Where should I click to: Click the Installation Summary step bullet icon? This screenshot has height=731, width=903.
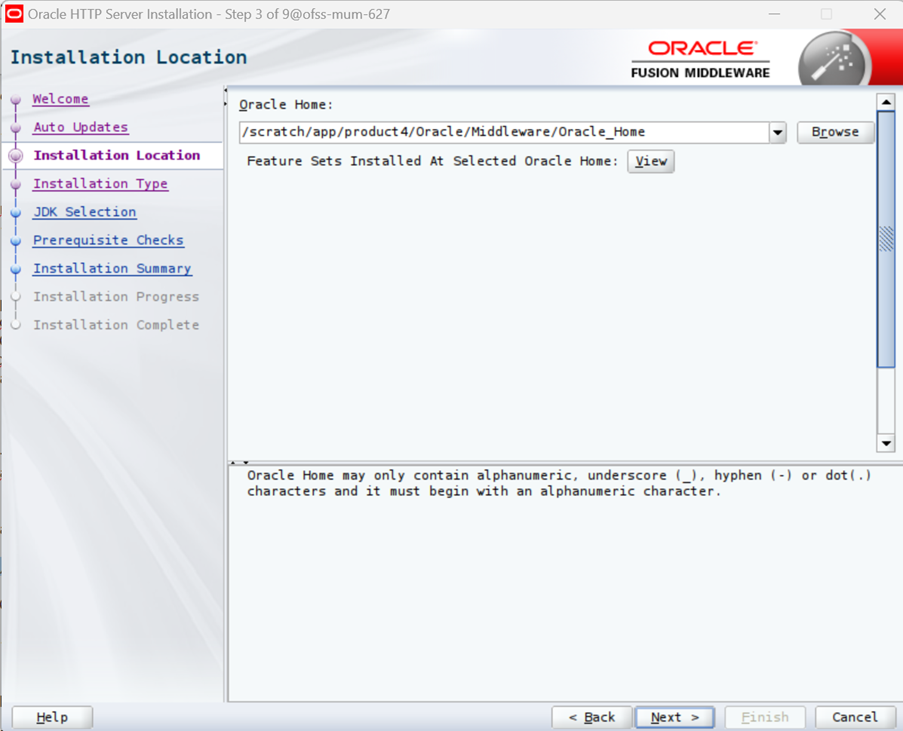[x=16, y=269]
